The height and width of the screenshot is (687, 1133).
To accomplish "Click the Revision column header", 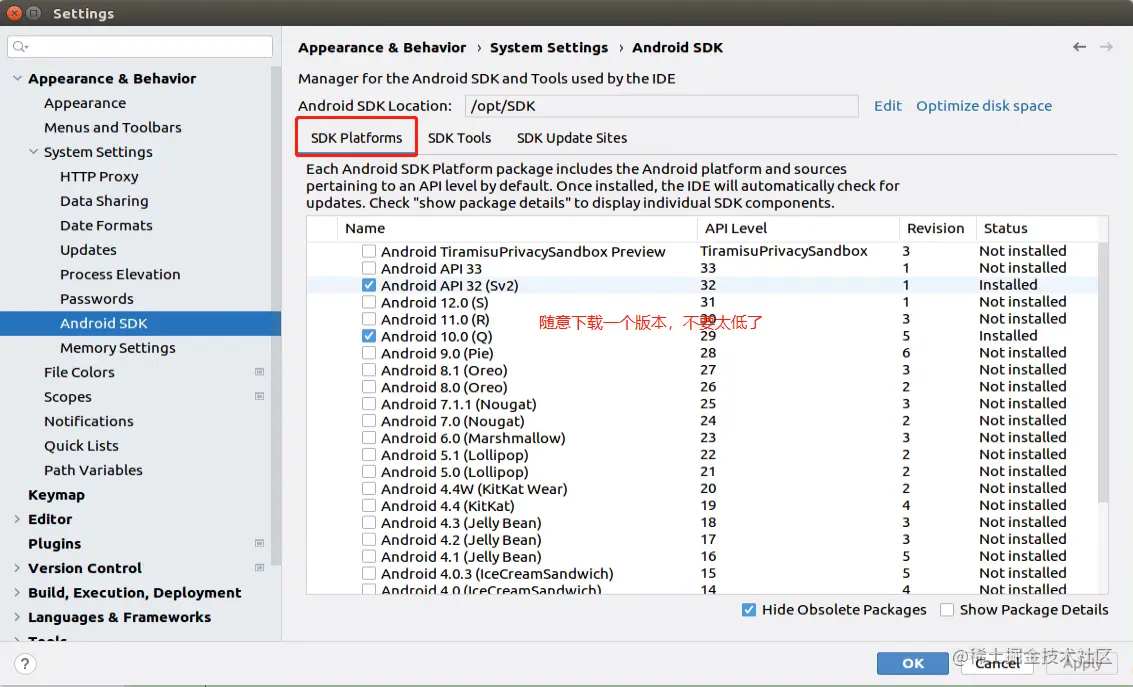I will pyautogui.click(x=937, y=228).
